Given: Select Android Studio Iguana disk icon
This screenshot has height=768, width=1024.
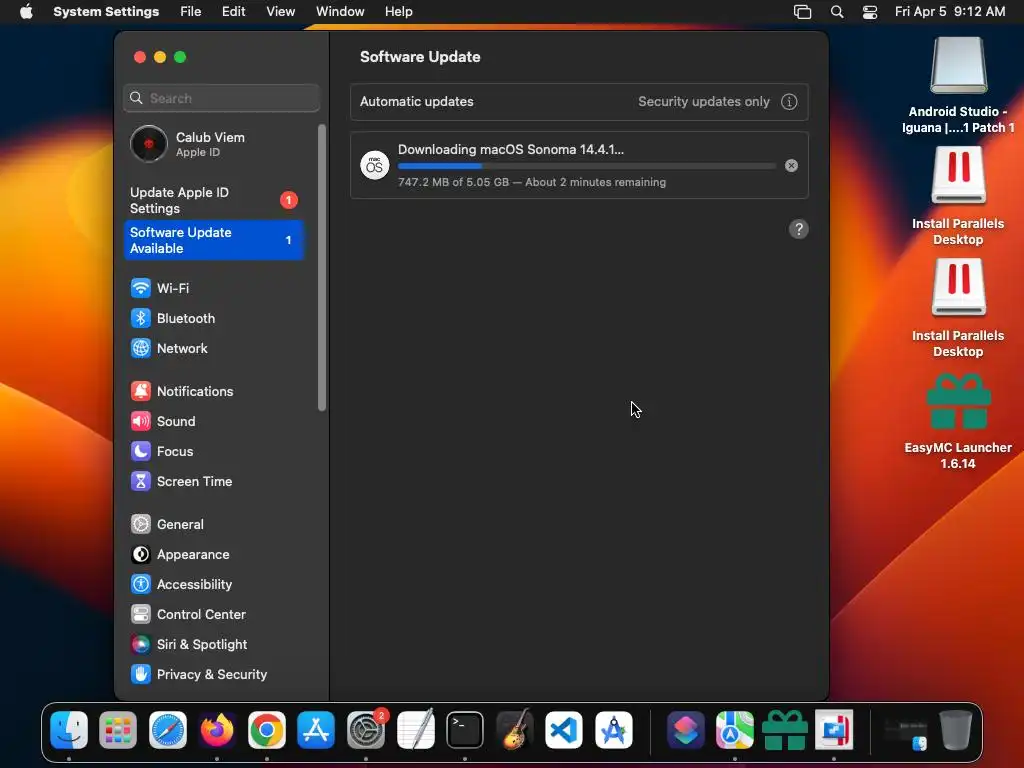Looking at the screenshot, I should click(x=958, y=66).
